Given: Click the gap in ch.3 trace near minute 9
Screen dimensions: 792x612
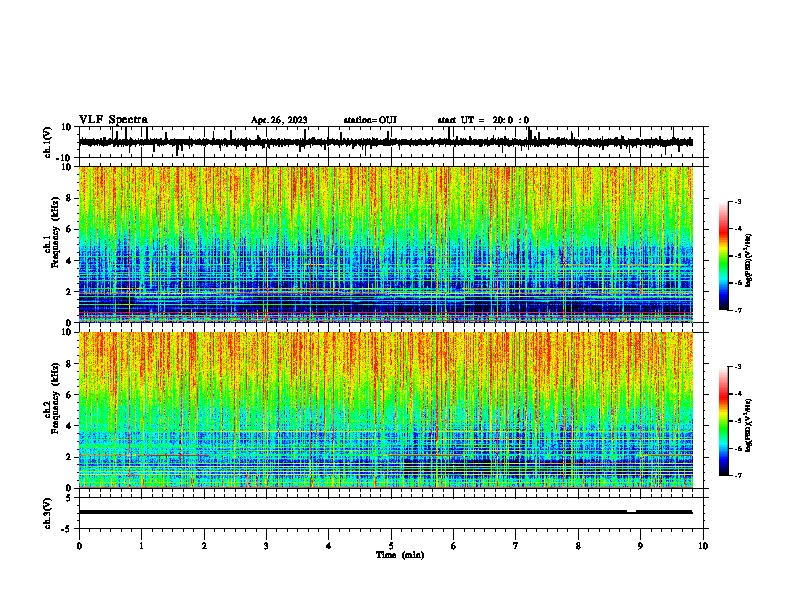Looking at the screenshot, I should [631, 512].
